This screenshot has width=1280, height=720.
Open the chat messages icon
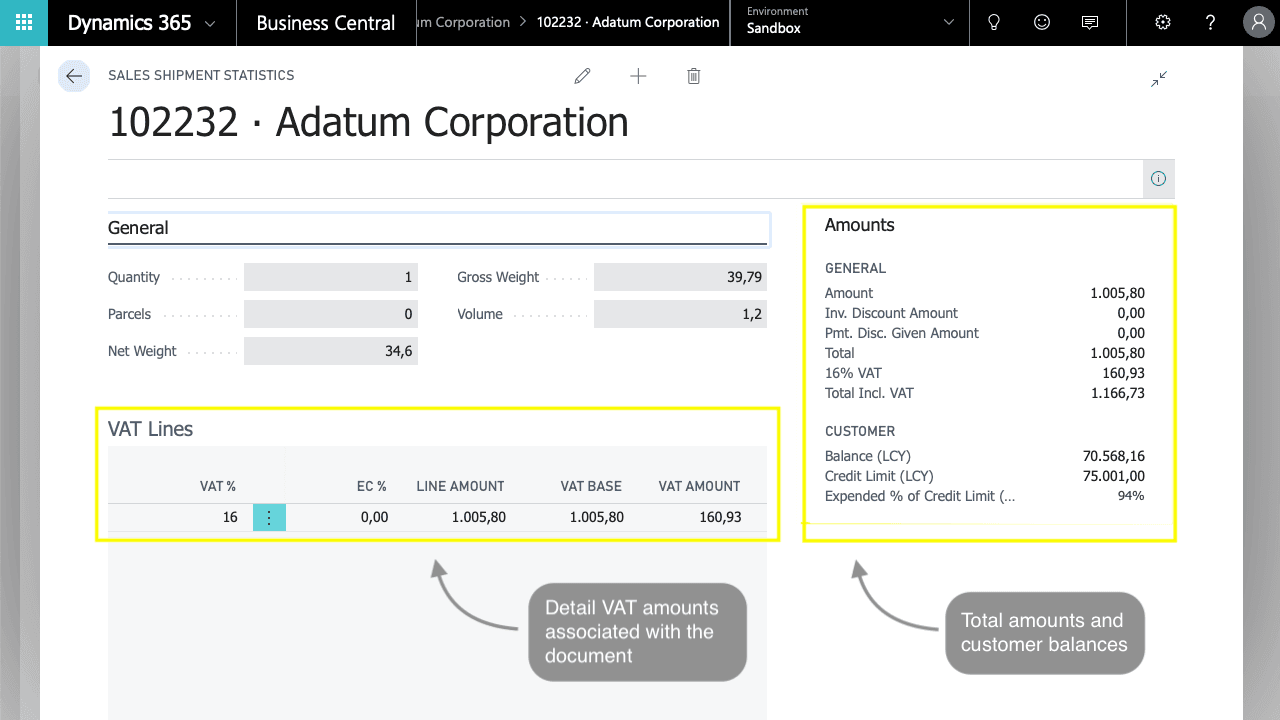[1090, 23]
